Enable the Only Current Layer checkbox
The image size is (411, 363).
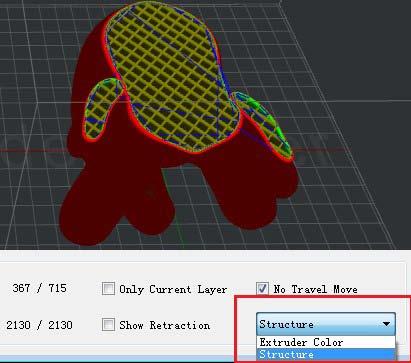click(108, 289)
